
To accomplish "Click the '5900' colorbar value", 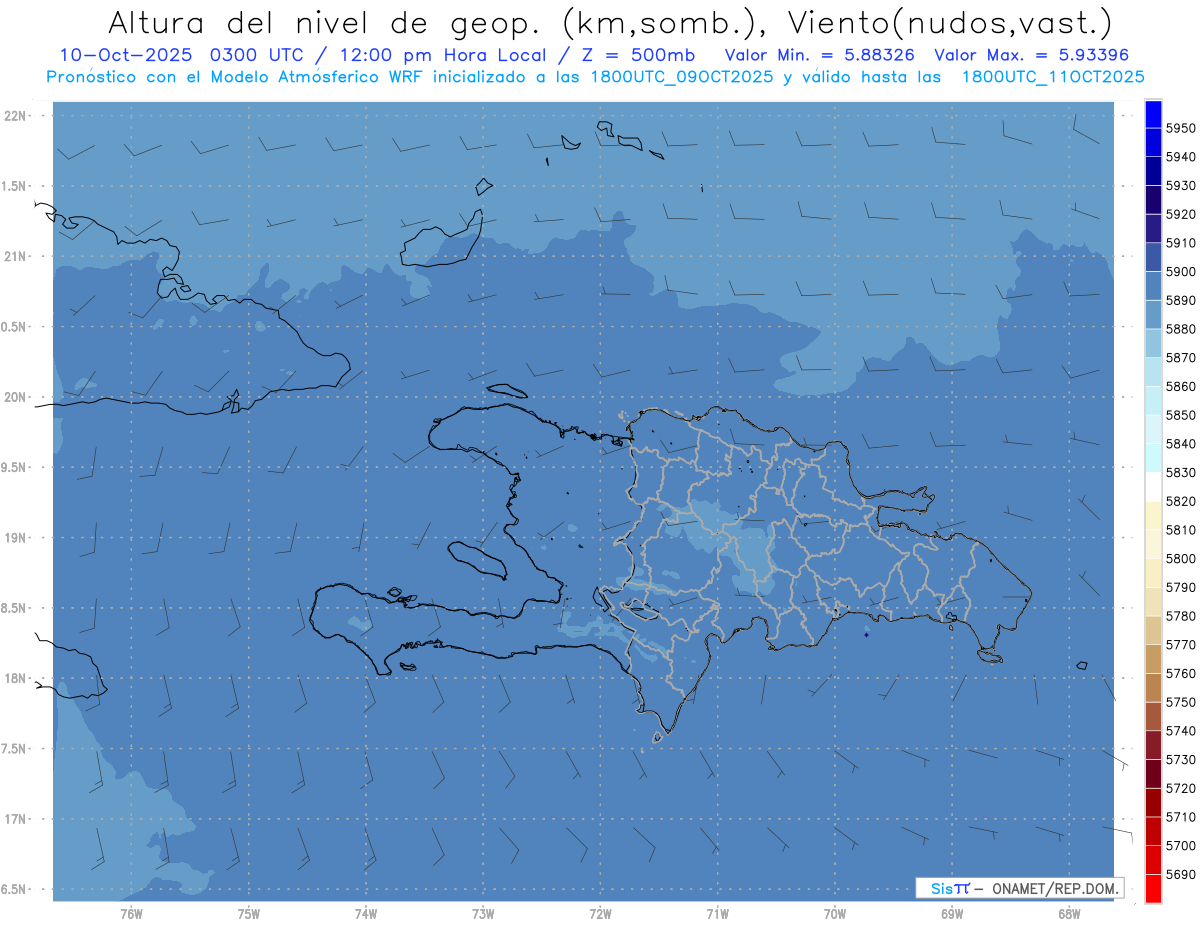I will coord(1180,271).
